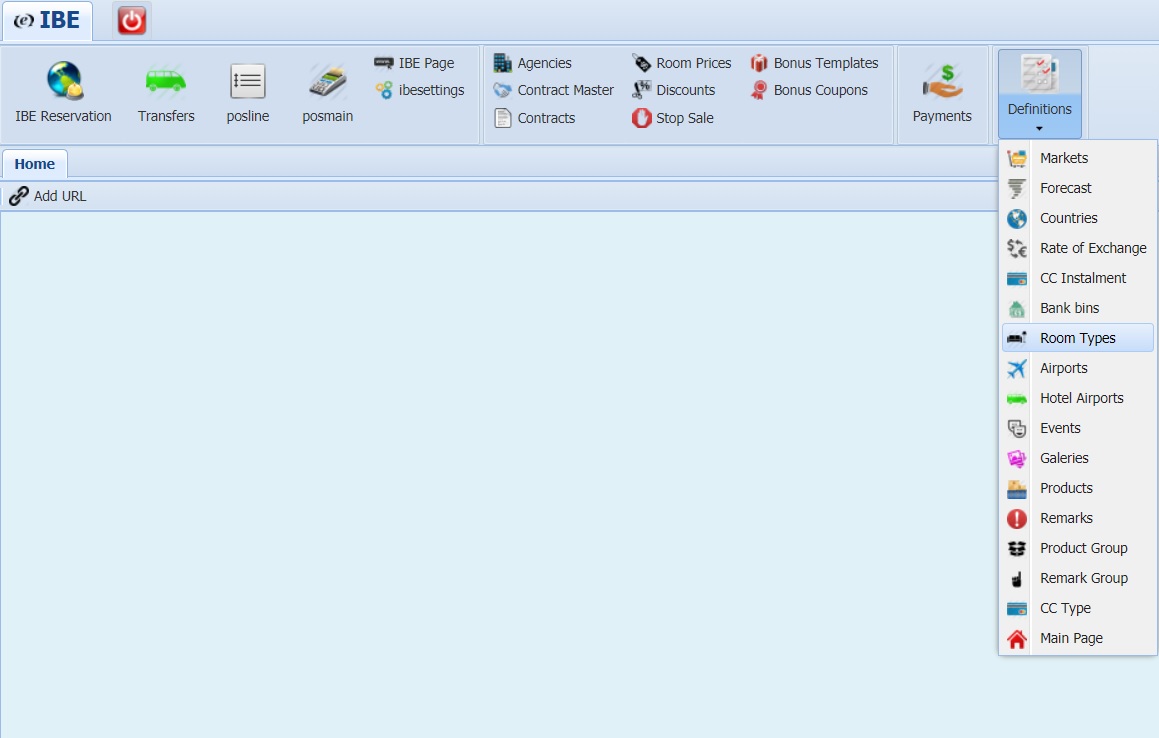
Task: Choose Hotel Airports menu entry
Action: coord(1078,398)
